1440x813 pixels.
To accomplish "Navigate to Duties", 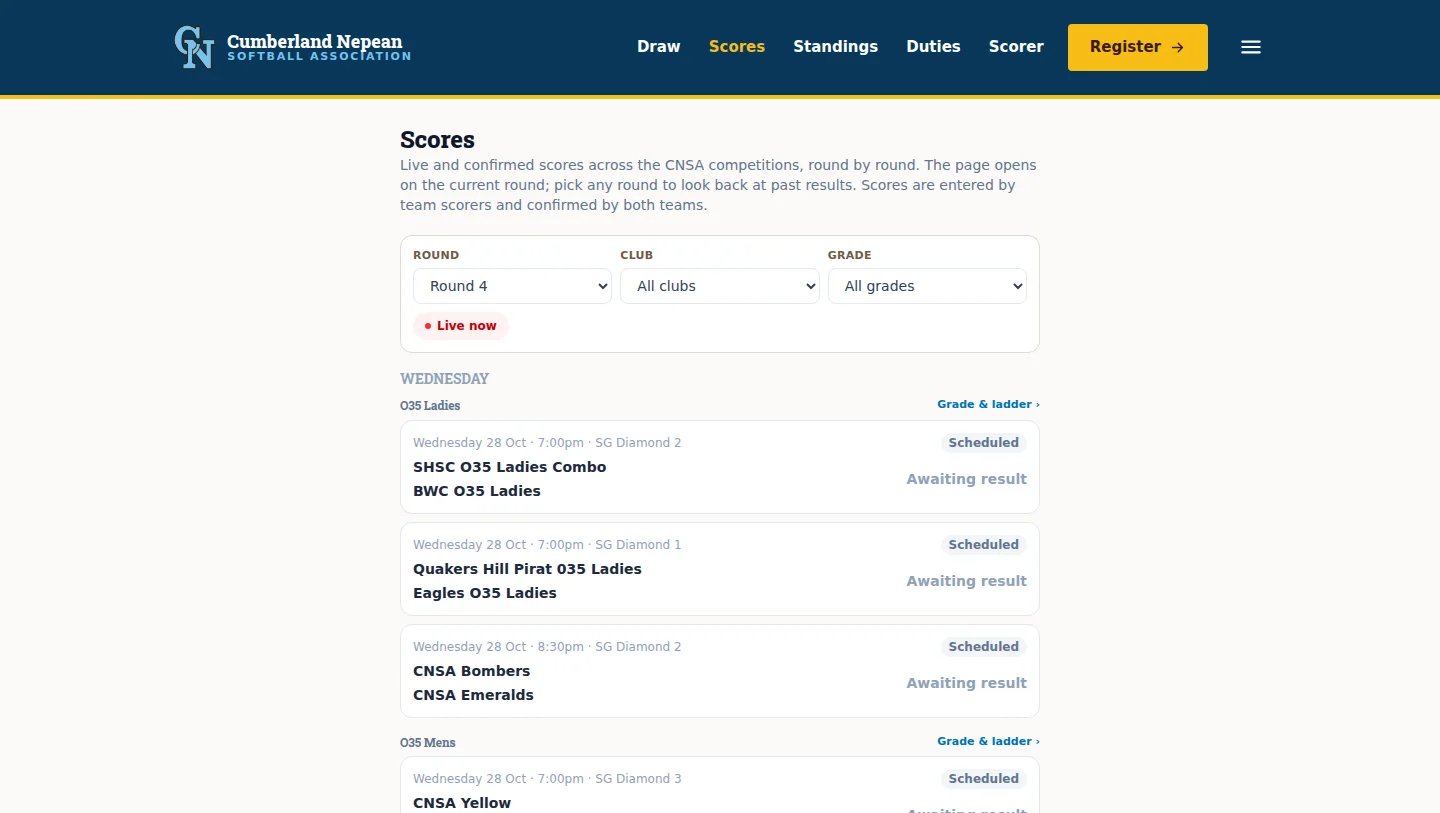I will (x=933, y=47).
